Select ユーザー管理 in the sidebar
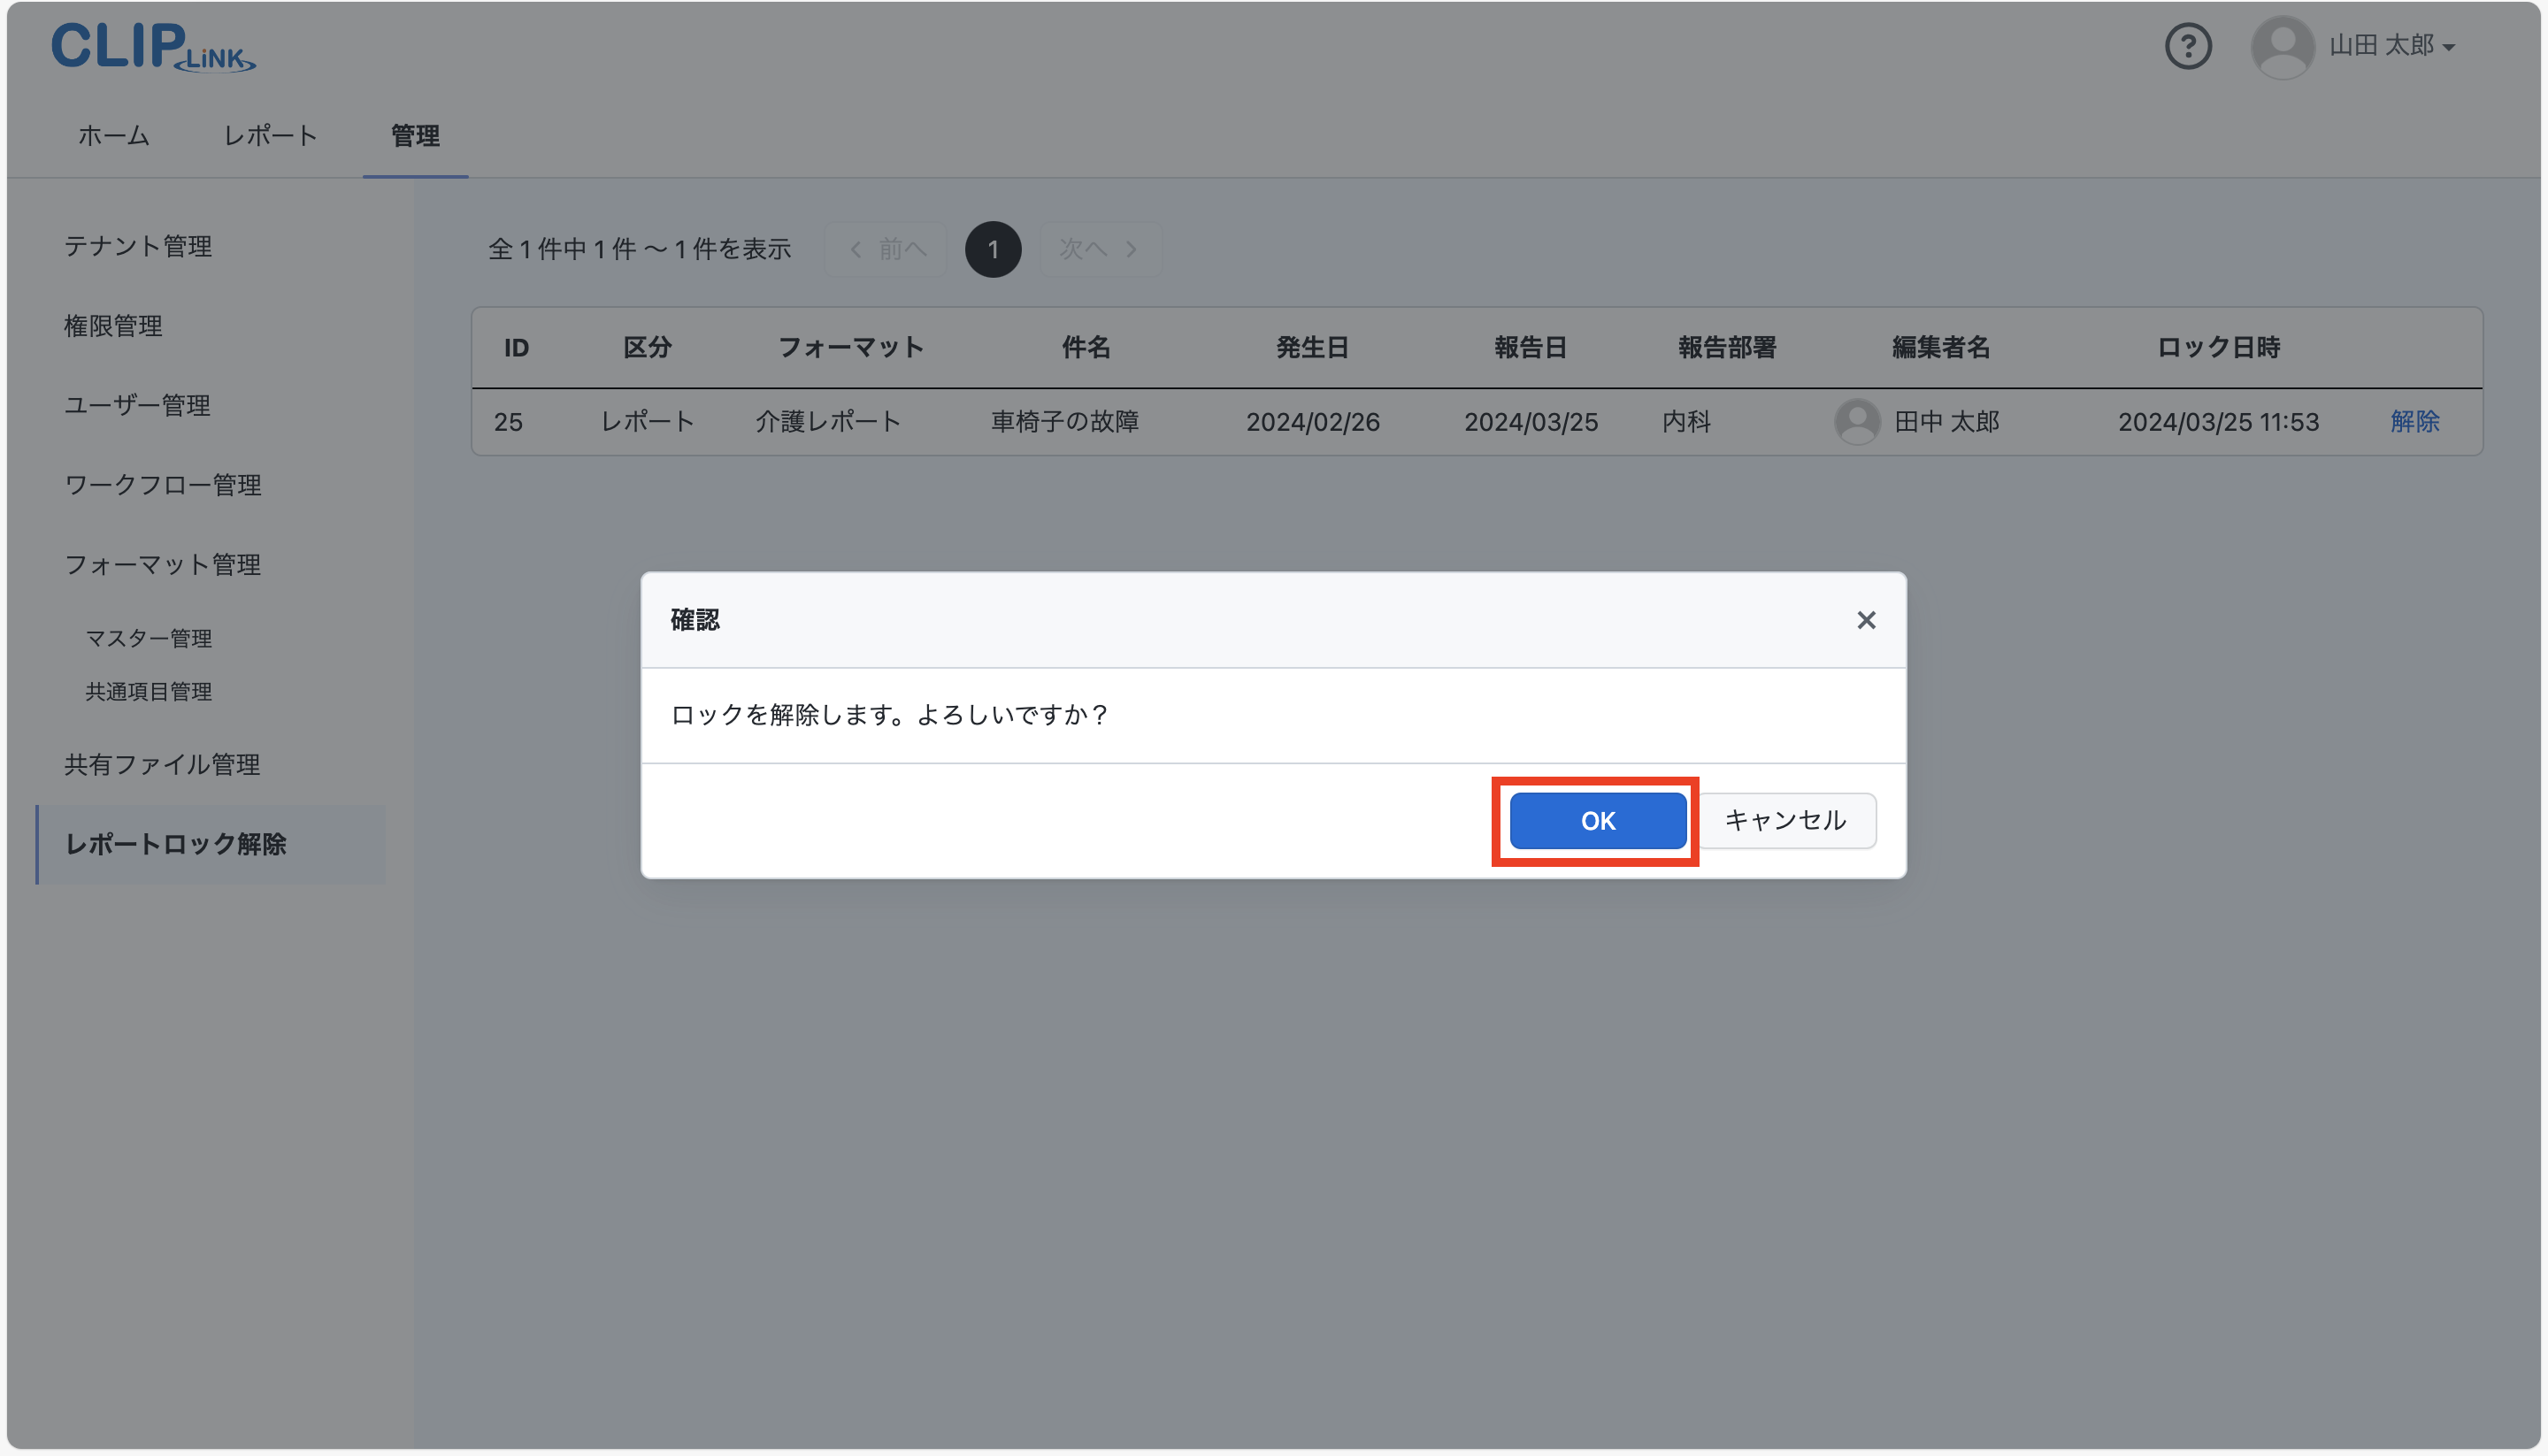2548x1456 pixels. click(x=137, y=405)
